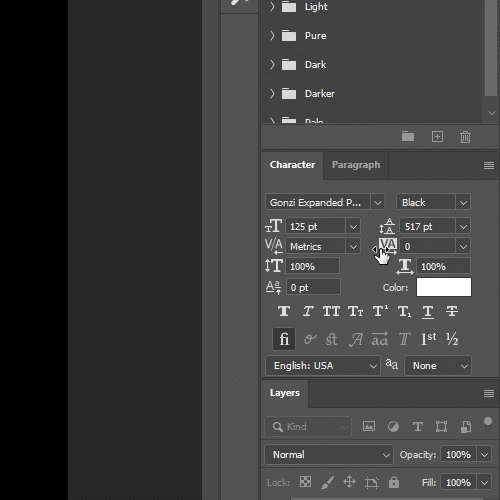Image resolution: width=500 pixels, height=500 pixels.
Task: Expand the Light swatch folder
Action: point(272,7)
